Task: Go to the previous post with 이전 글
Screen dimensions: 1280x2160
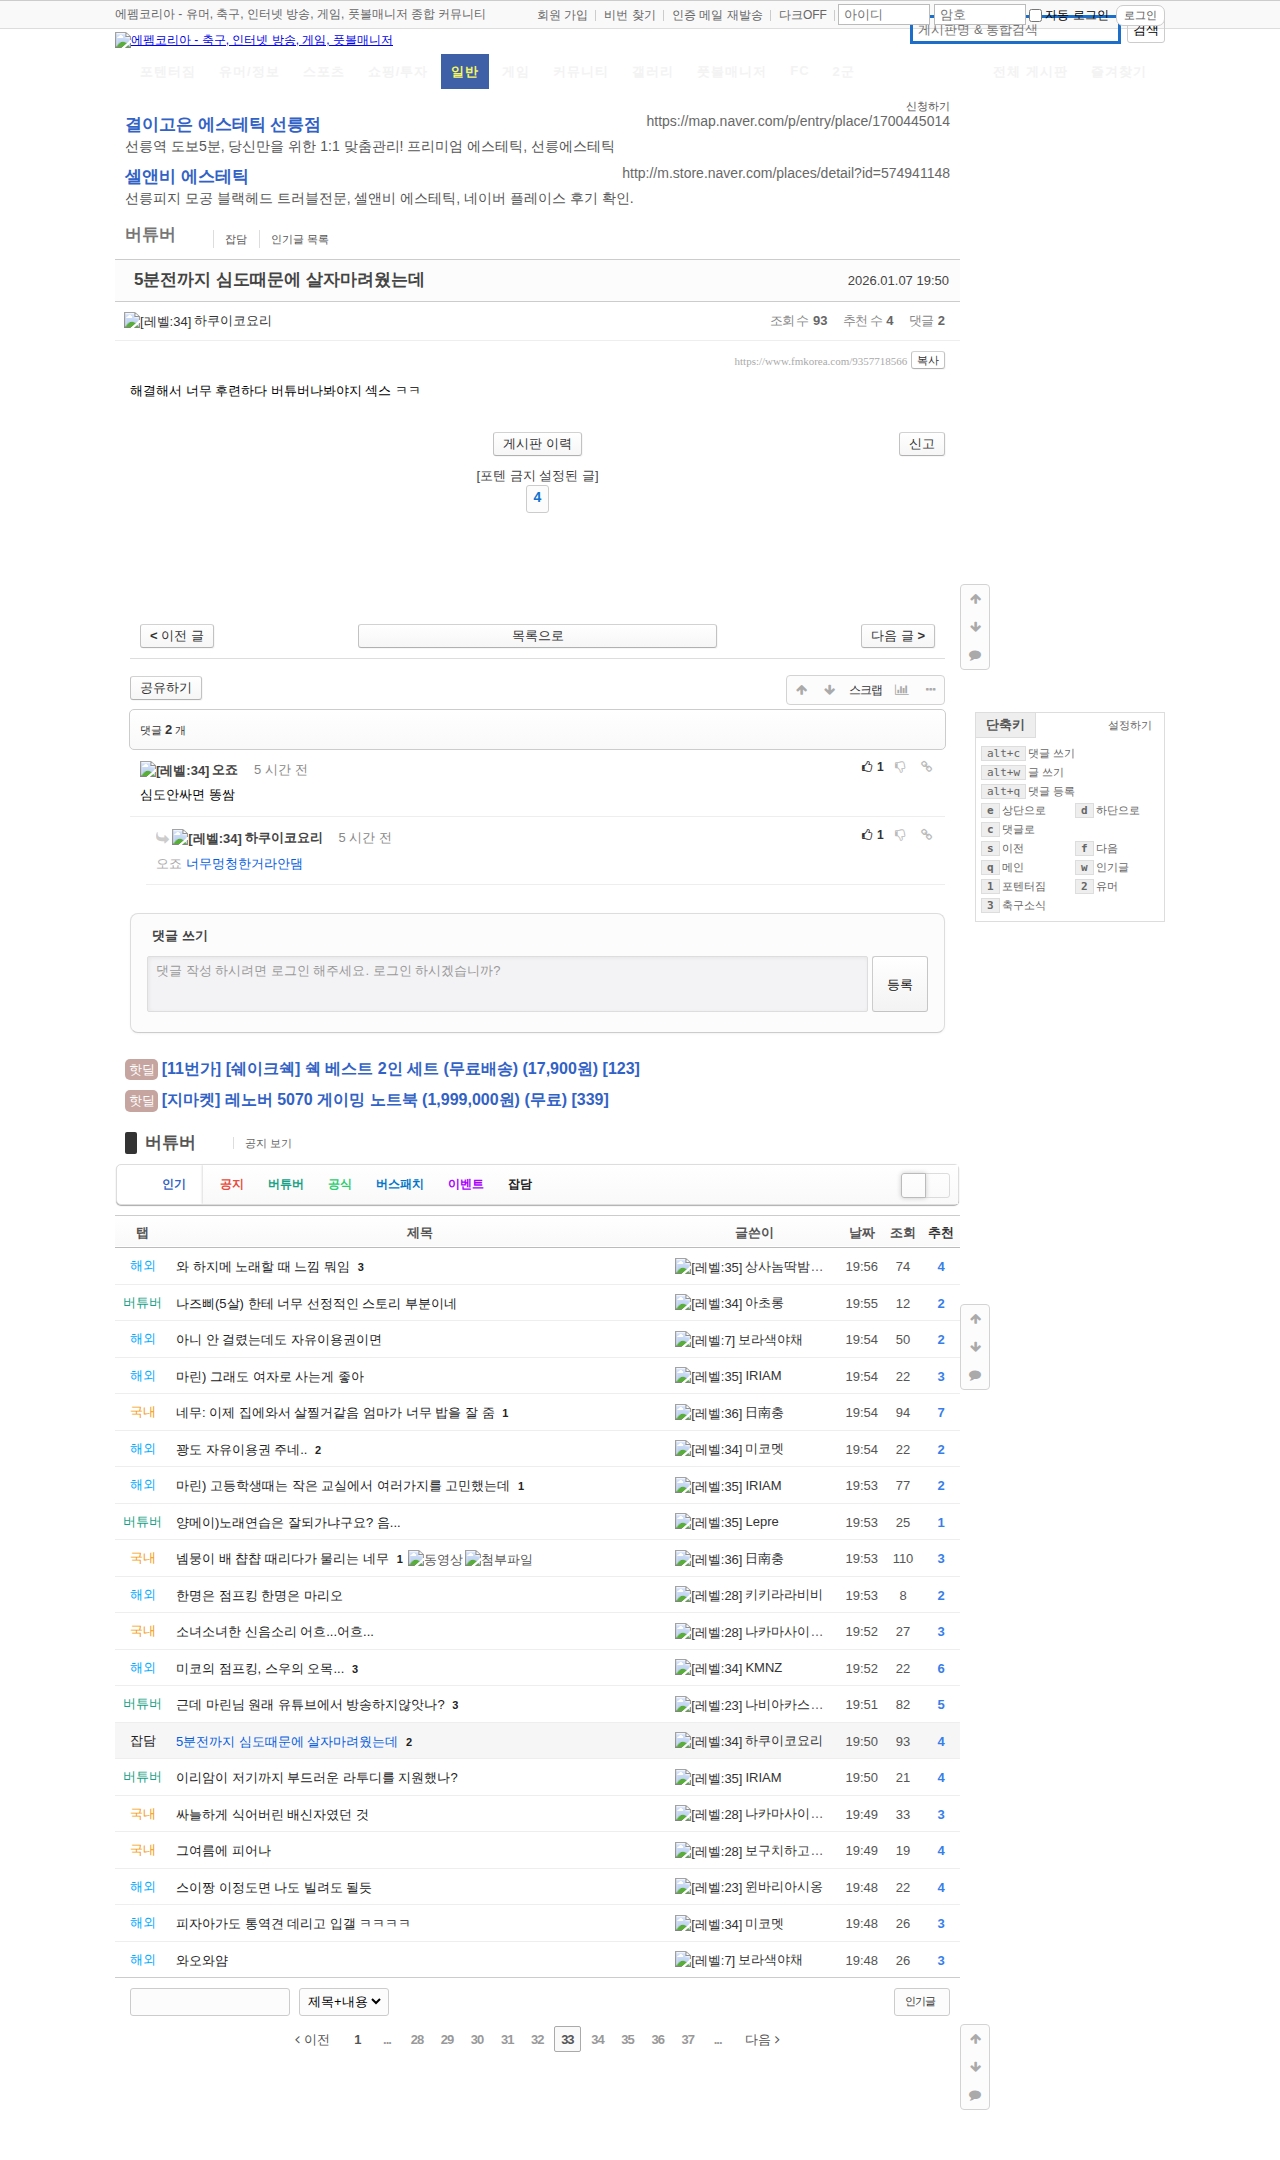Action: click(177, 636)
